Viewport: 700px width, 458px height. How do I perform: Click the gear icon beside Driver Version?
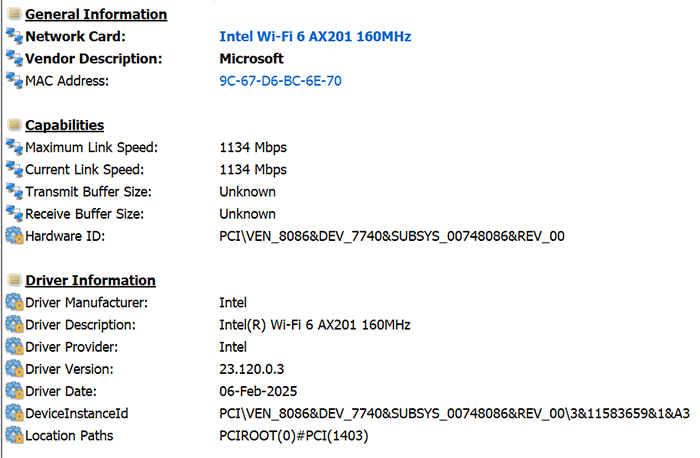pos(14,369)
